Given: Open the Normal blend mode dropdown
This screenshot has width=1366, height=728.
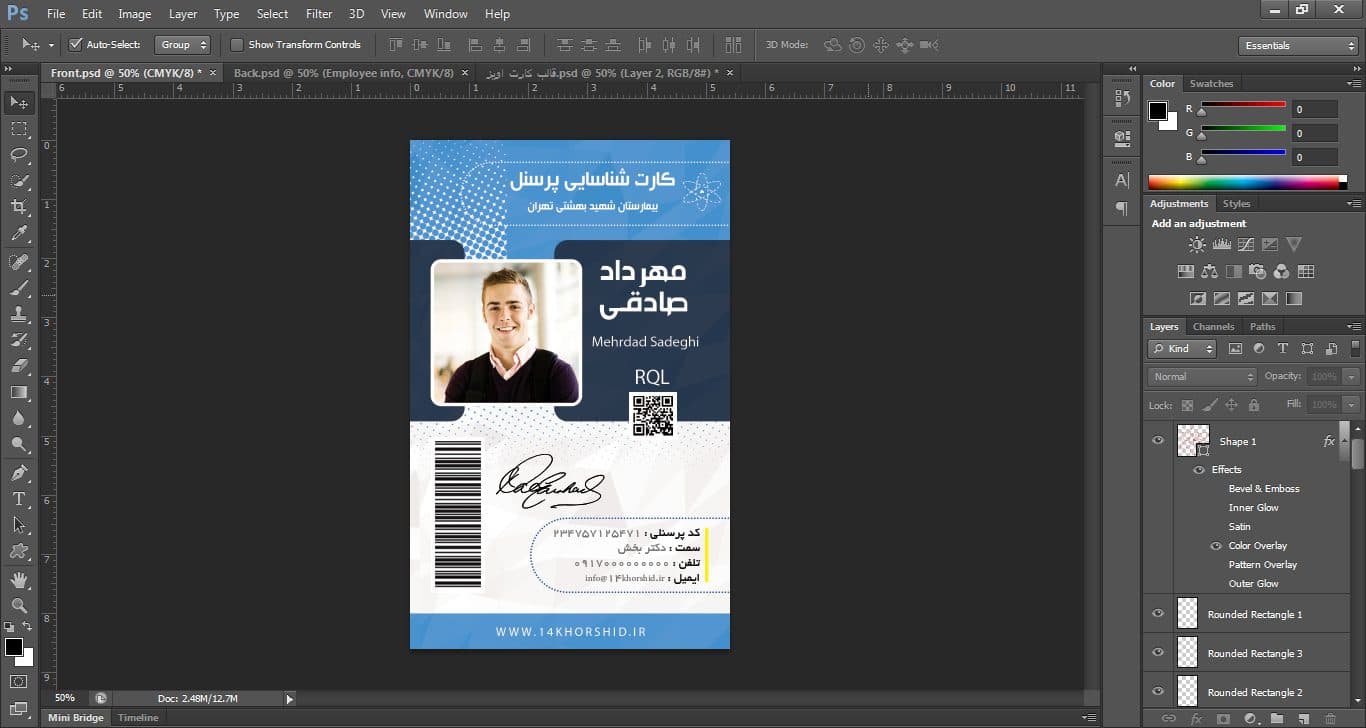Looking at the screenshot, I should pyautogui.click(x=1202, y=377).
